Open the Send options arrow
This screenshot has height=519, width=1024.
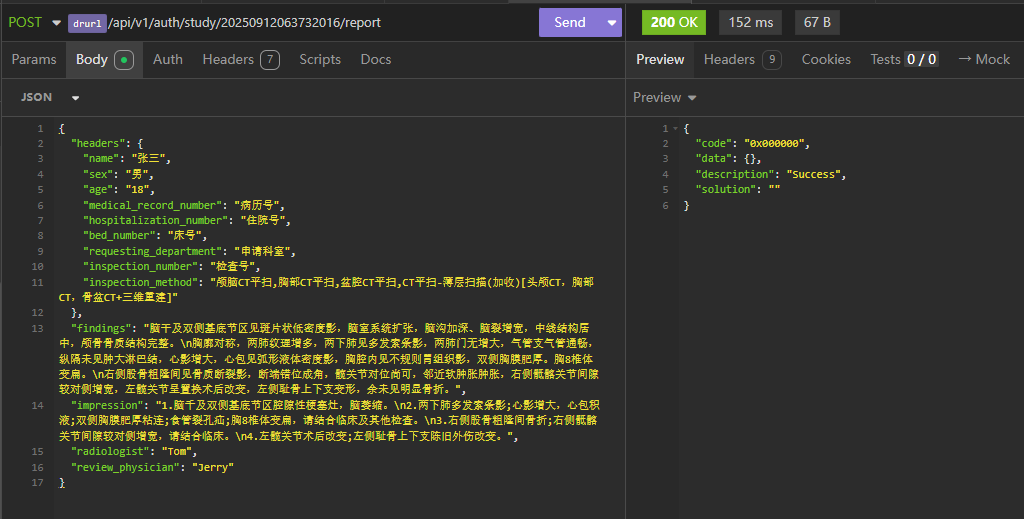pyautogui.click(x=612, y=22)
